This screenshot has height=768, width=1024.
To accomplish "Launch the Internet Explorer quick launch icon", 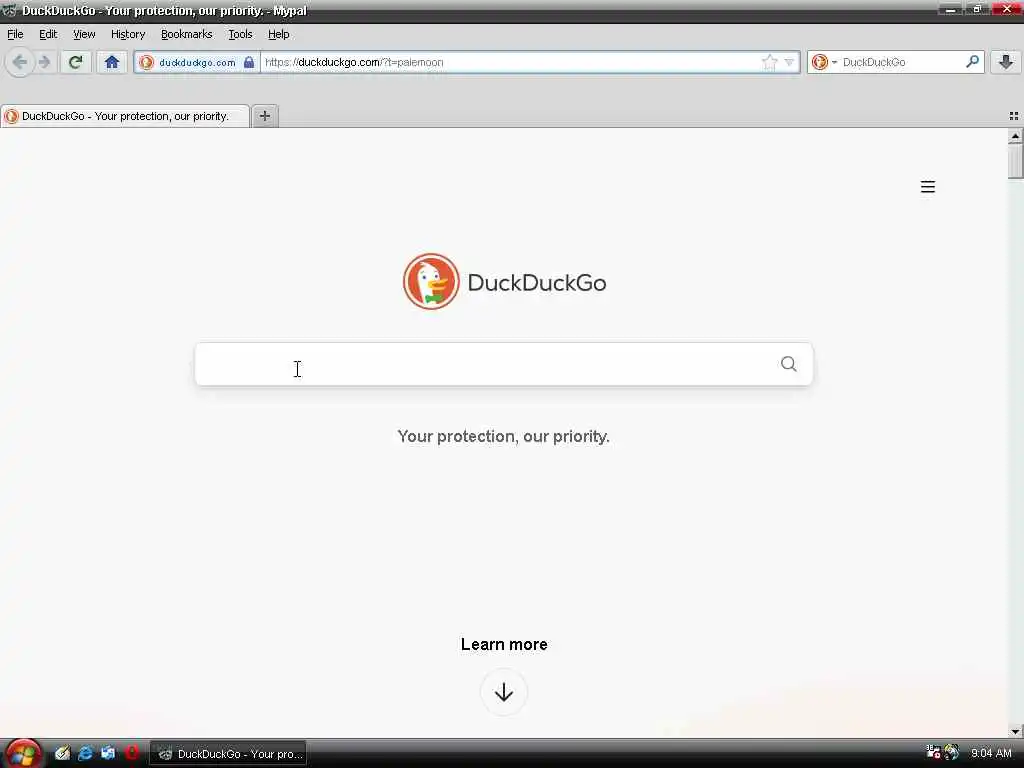I will tap(85, 753).
